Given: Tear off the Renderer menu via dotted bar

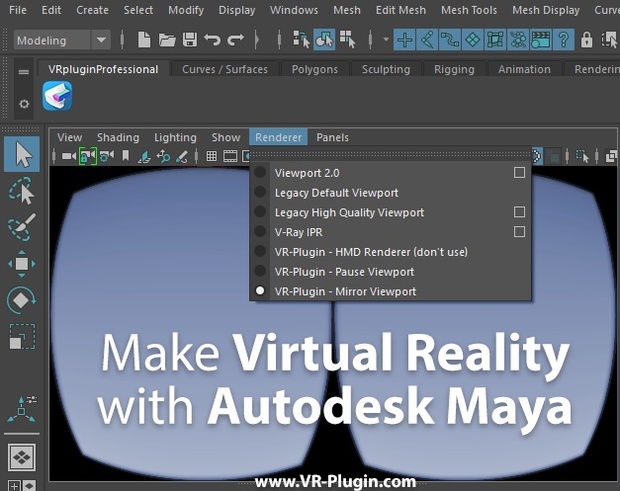Looking at the screenshot, I should pyautogui.click(x=390, y=154).
